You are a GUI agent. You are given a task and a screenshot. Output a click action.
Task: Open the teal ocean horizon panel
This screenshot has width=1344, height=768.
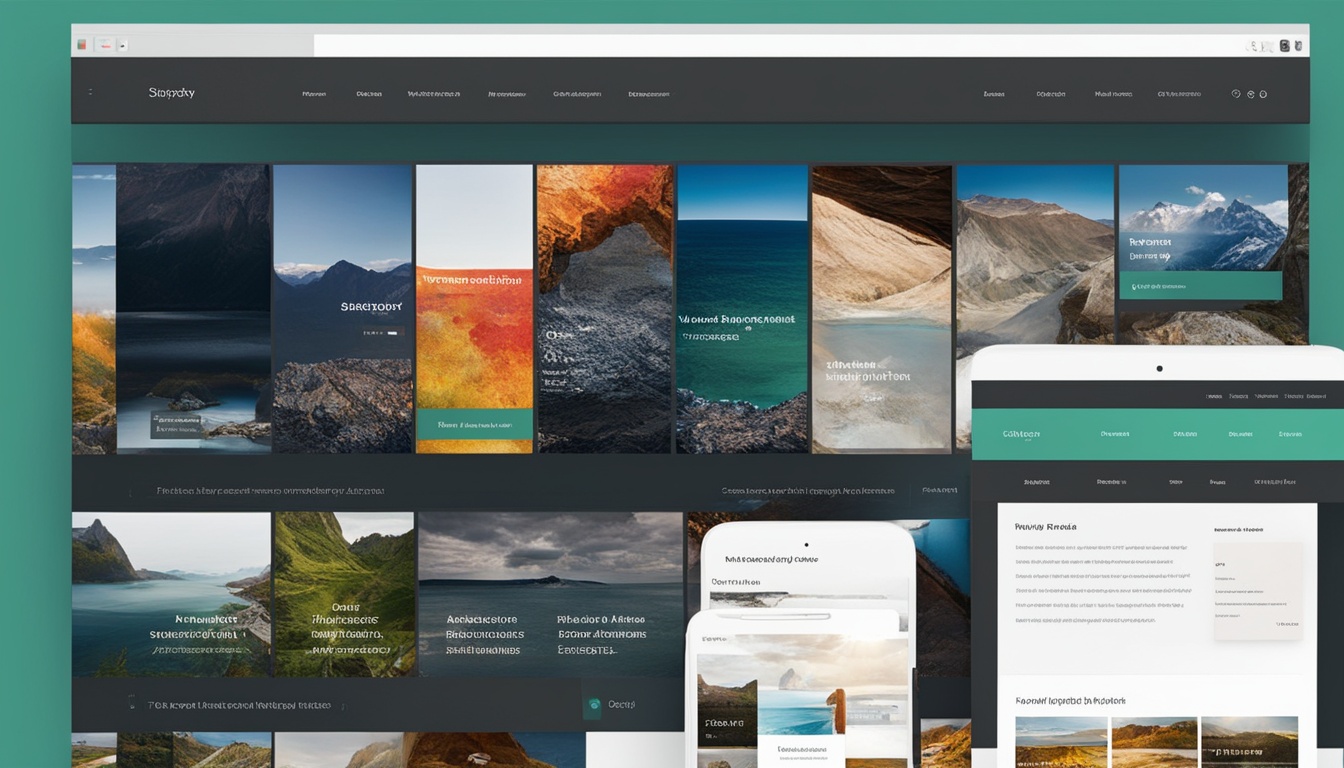click(x=742, y=309)
